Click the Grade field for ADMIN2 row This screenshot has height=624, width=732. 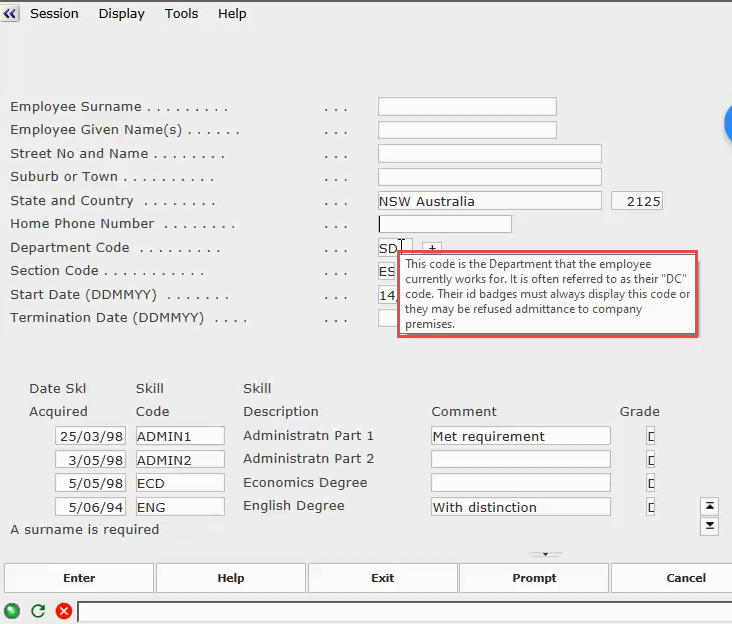pos(650,459)
